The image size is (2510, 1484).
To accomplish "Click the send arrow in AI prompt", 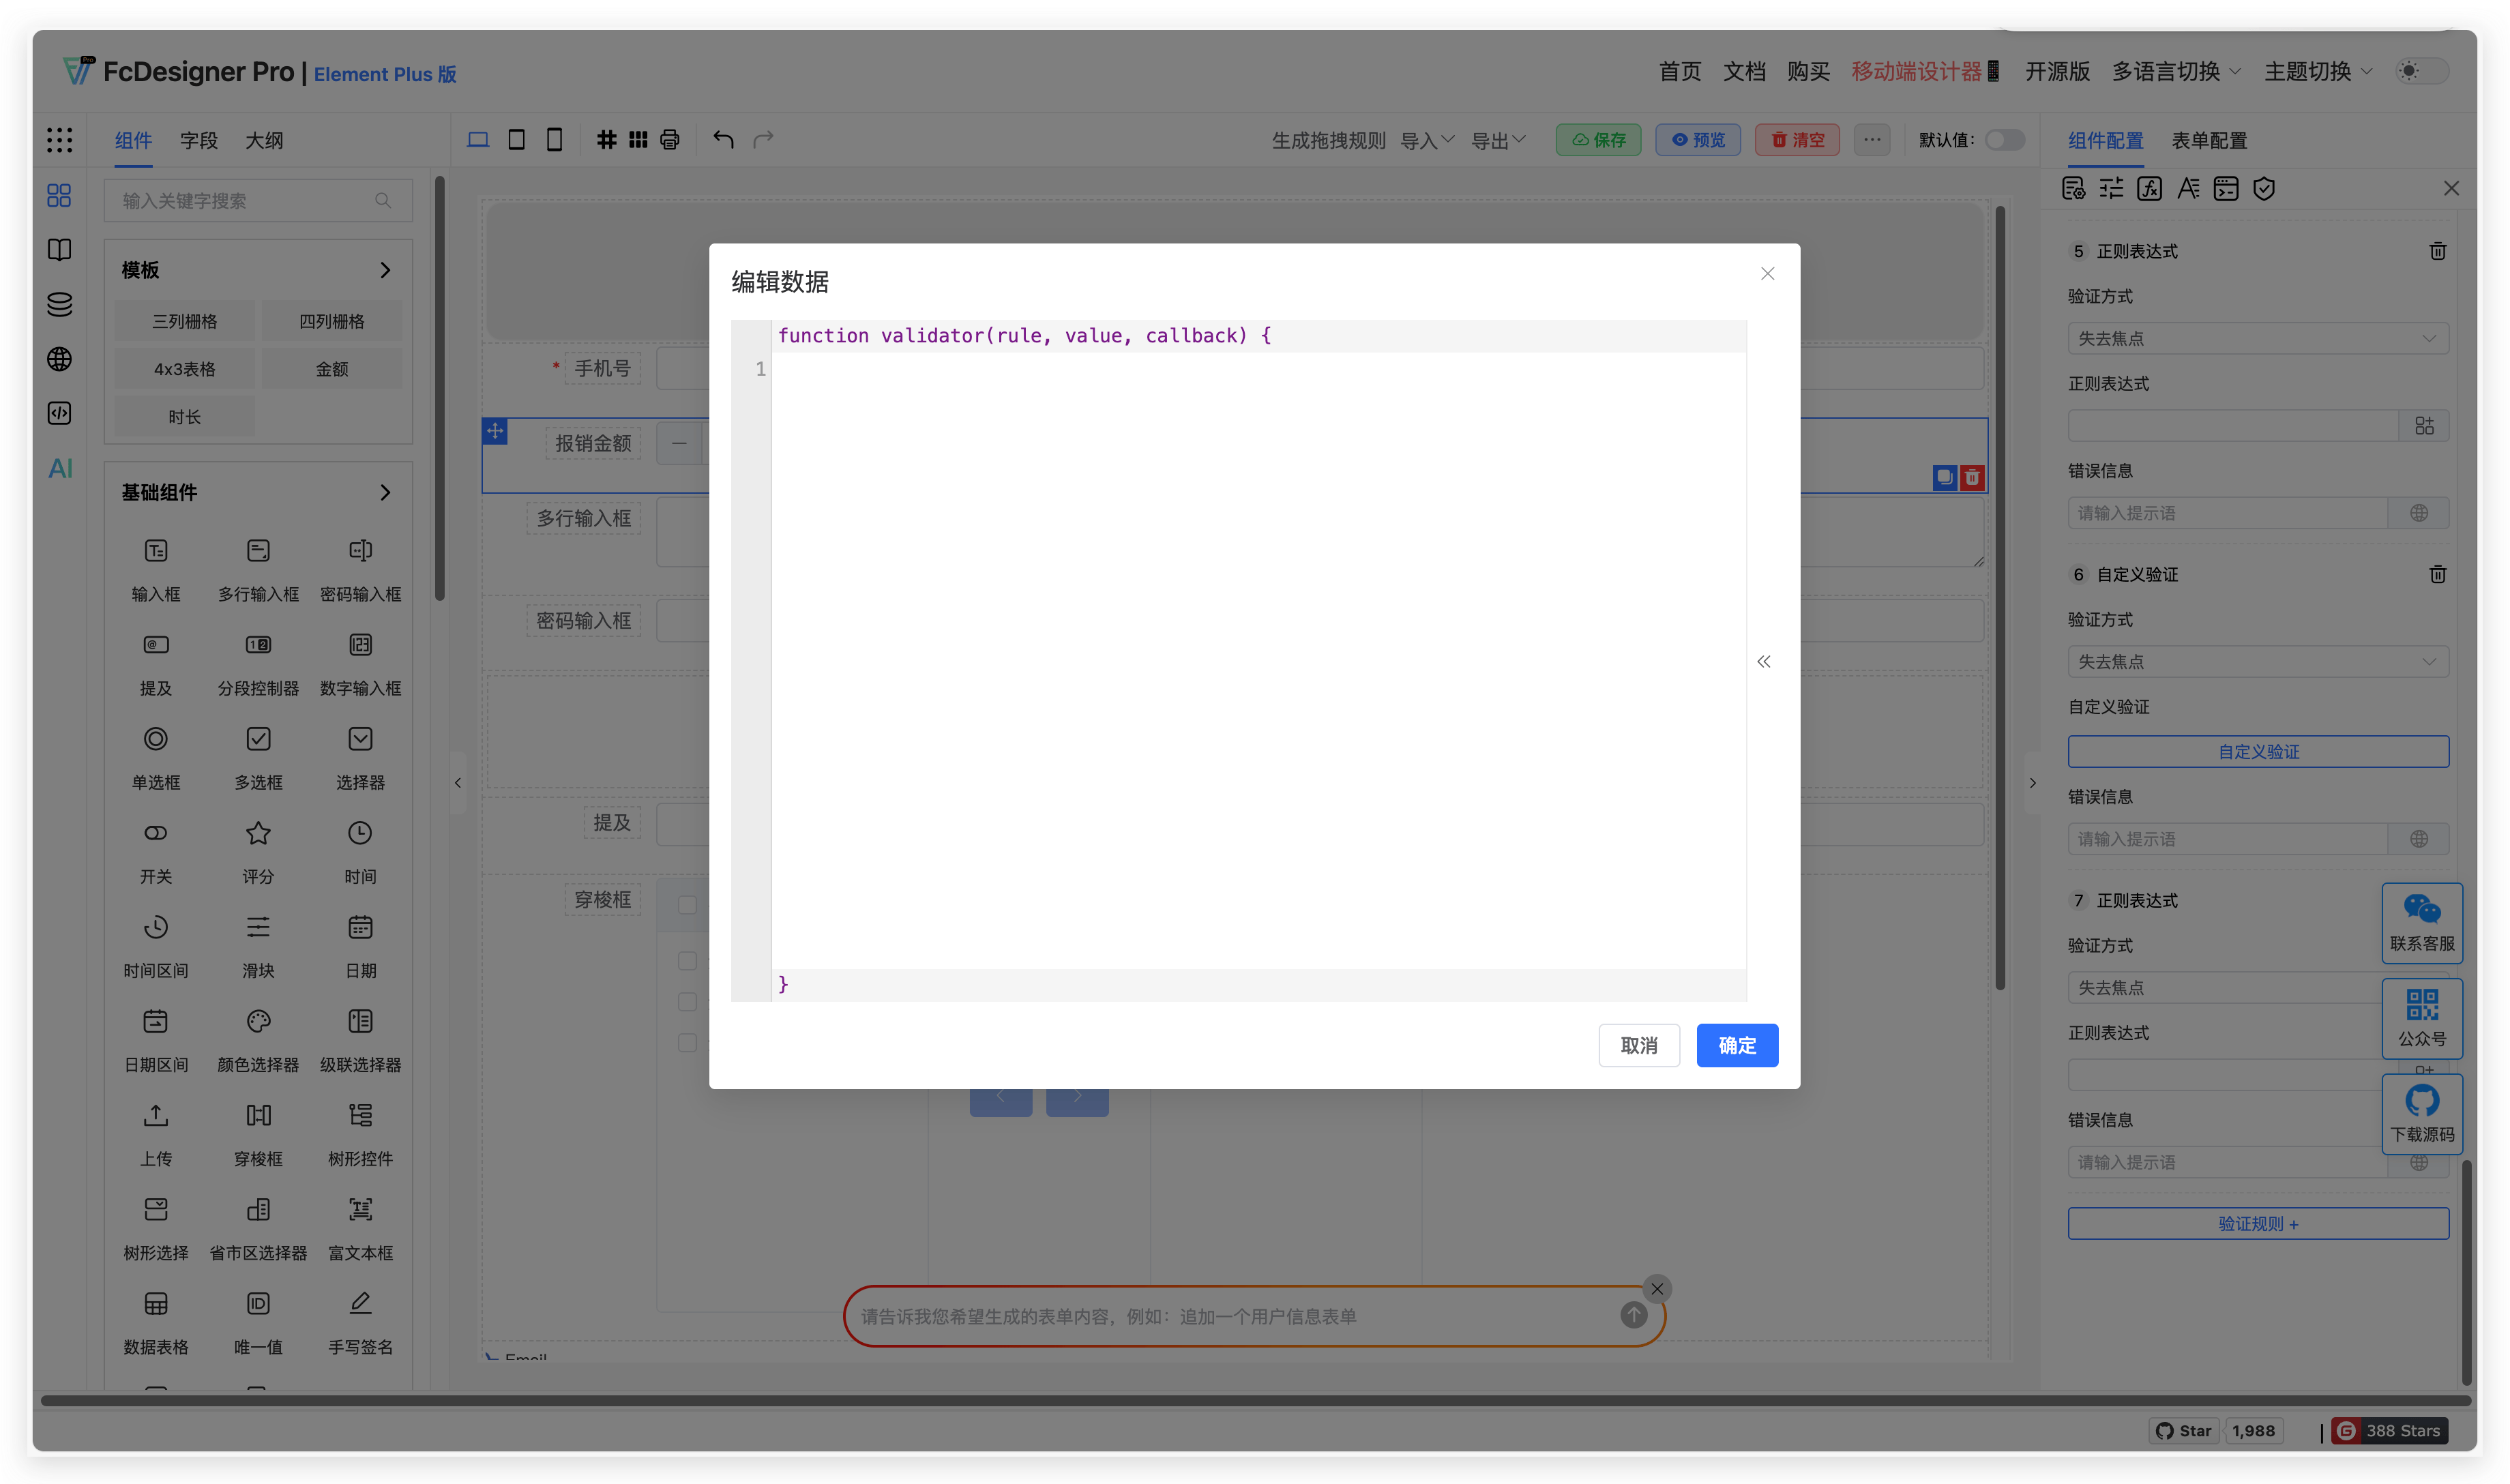I will click(1633, 1315).
